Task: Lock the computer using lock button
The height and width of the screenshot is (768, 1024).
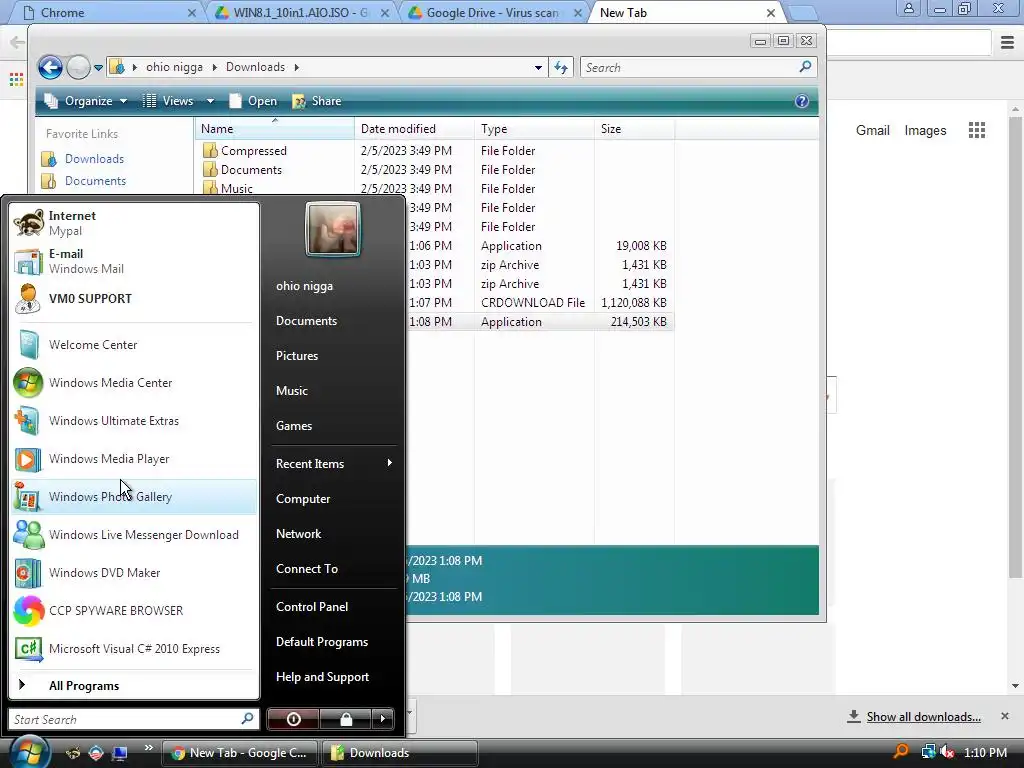Action: pyautogui.click(x=345, y=719)
